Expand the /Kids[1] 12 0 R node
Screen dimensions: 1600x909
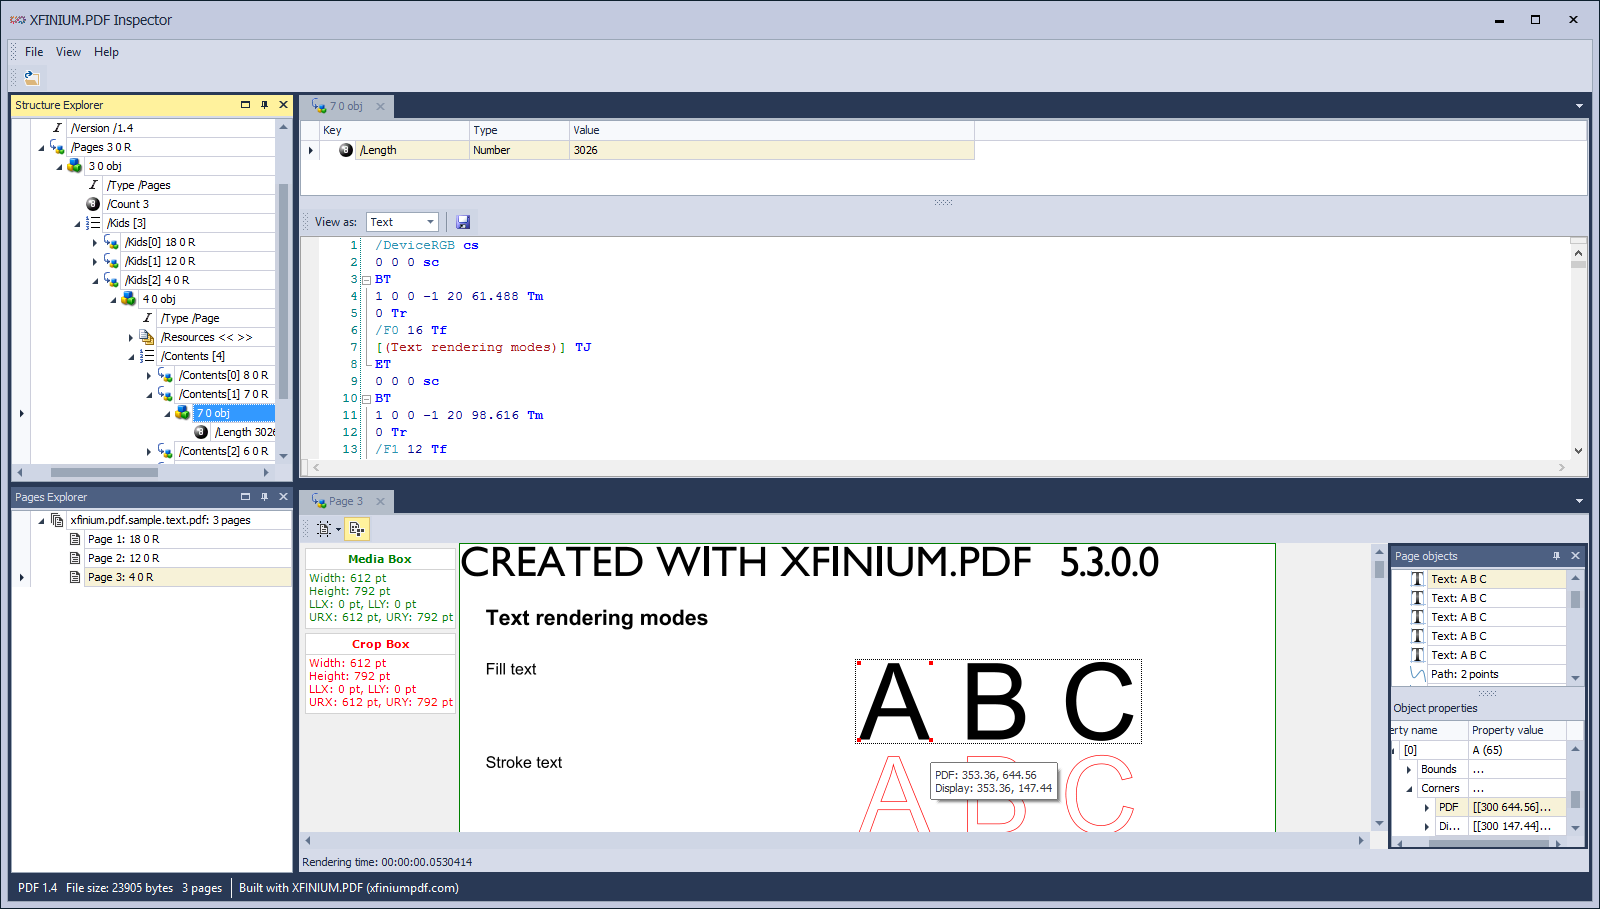(x=95, y=261)
